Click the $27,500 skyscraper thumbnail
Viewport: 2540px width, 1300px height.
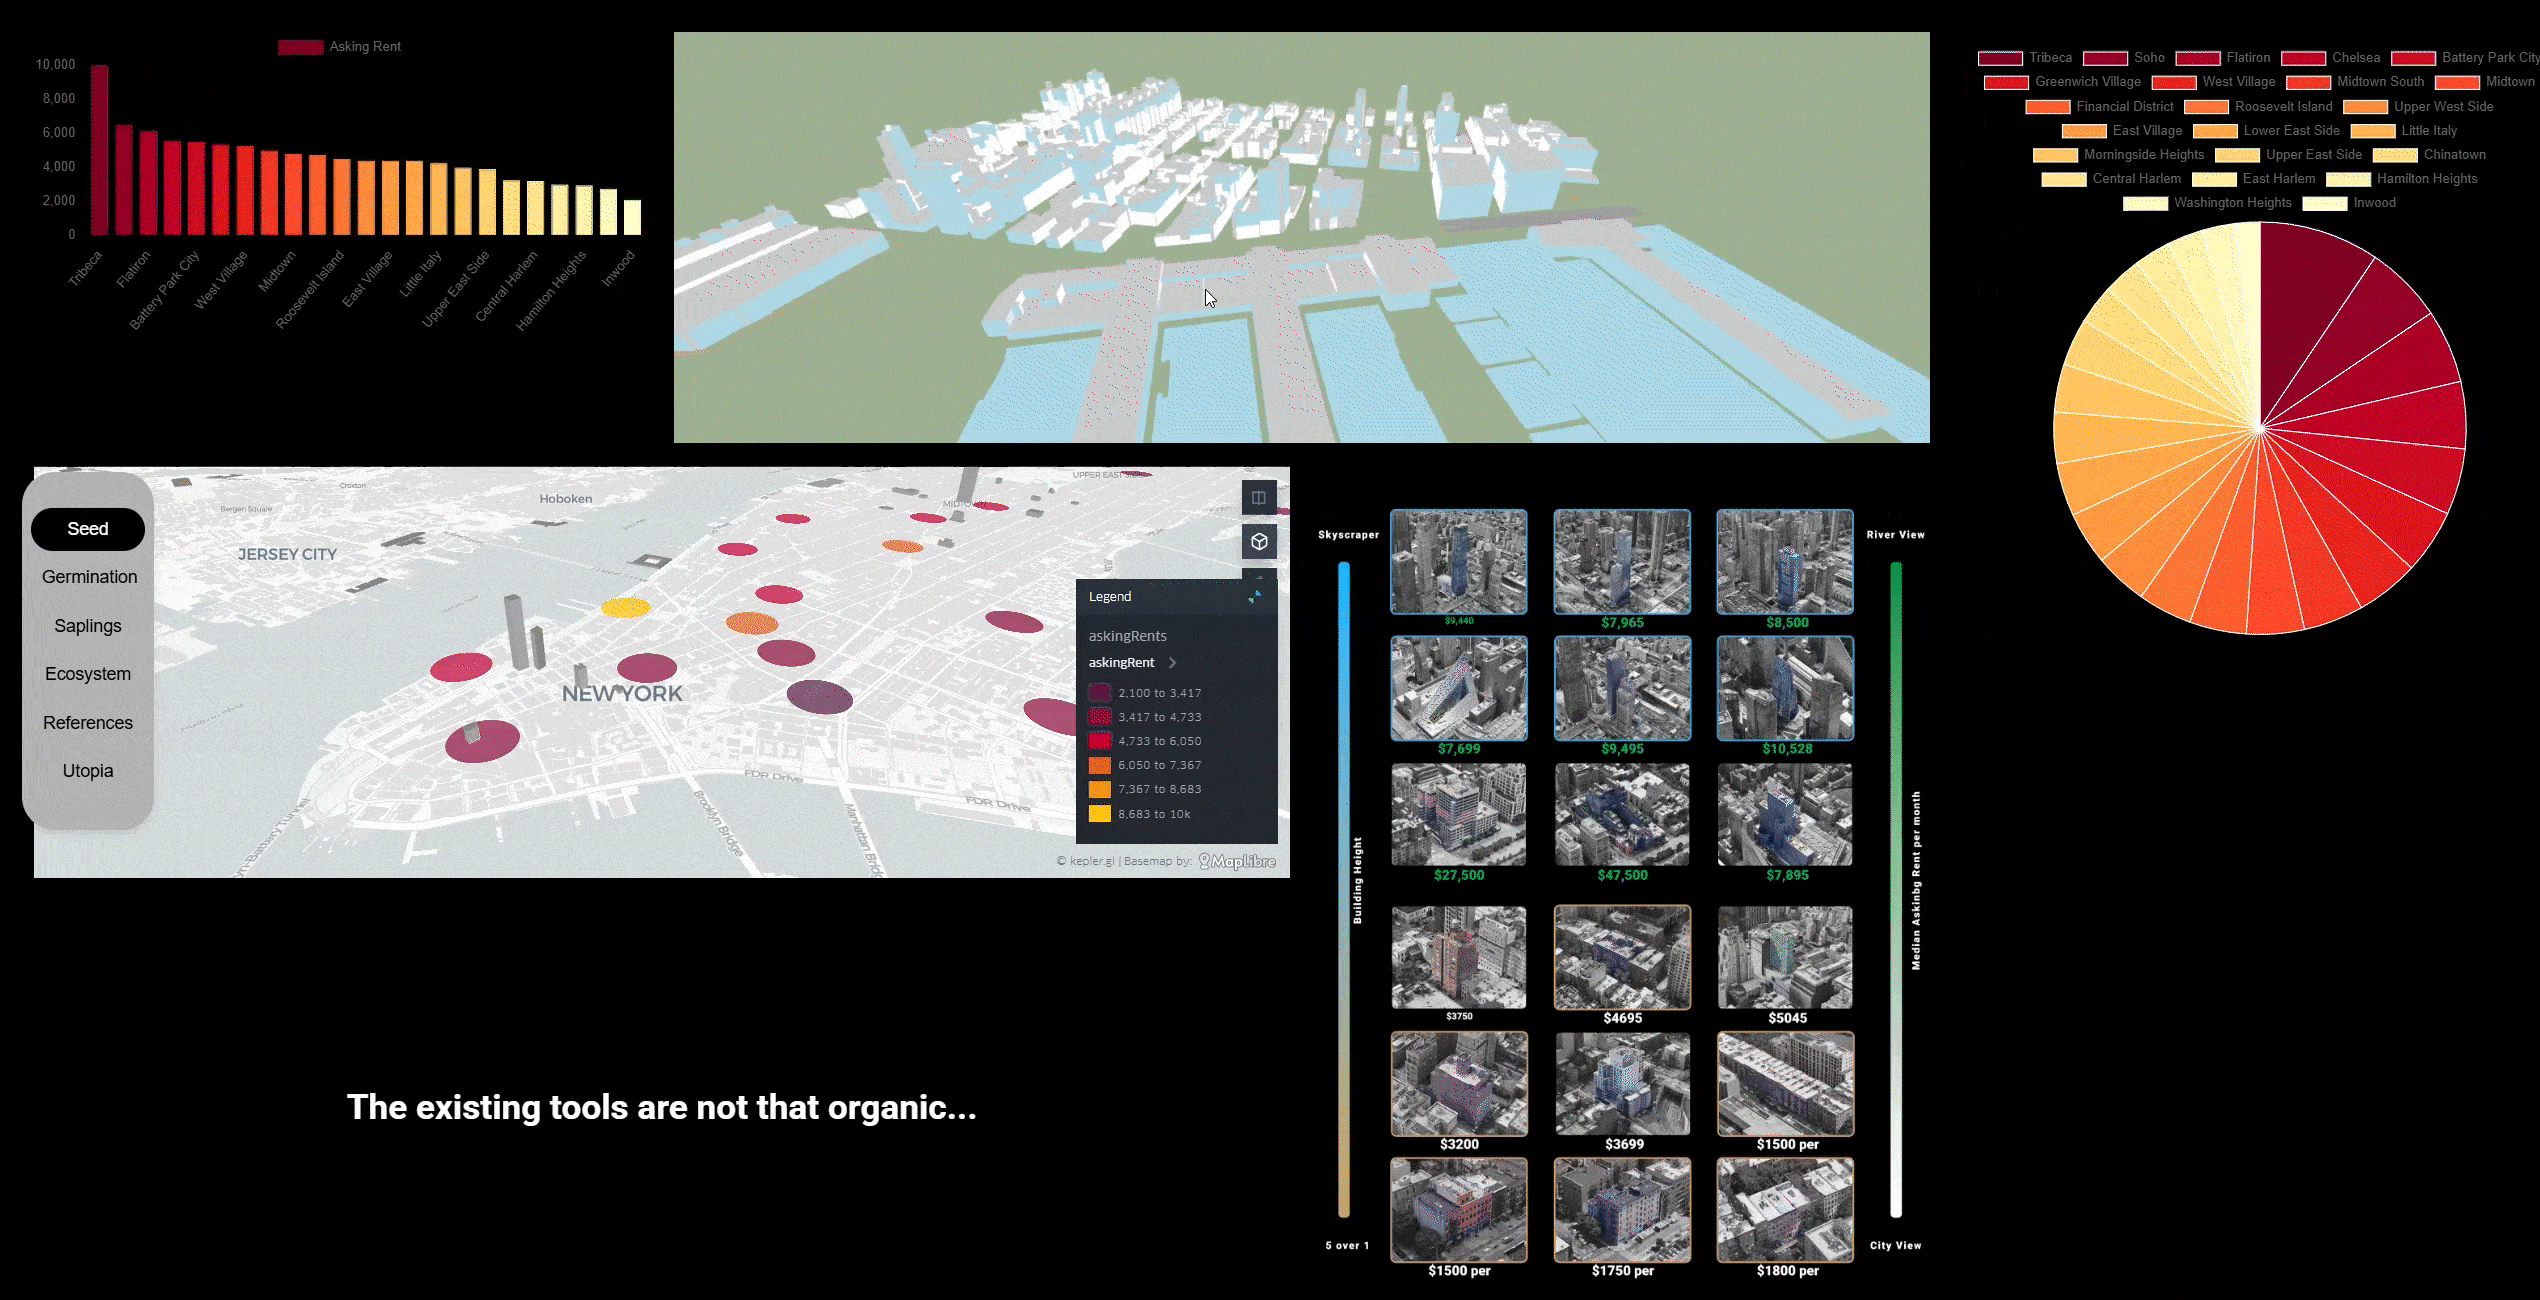point(1458,815)
